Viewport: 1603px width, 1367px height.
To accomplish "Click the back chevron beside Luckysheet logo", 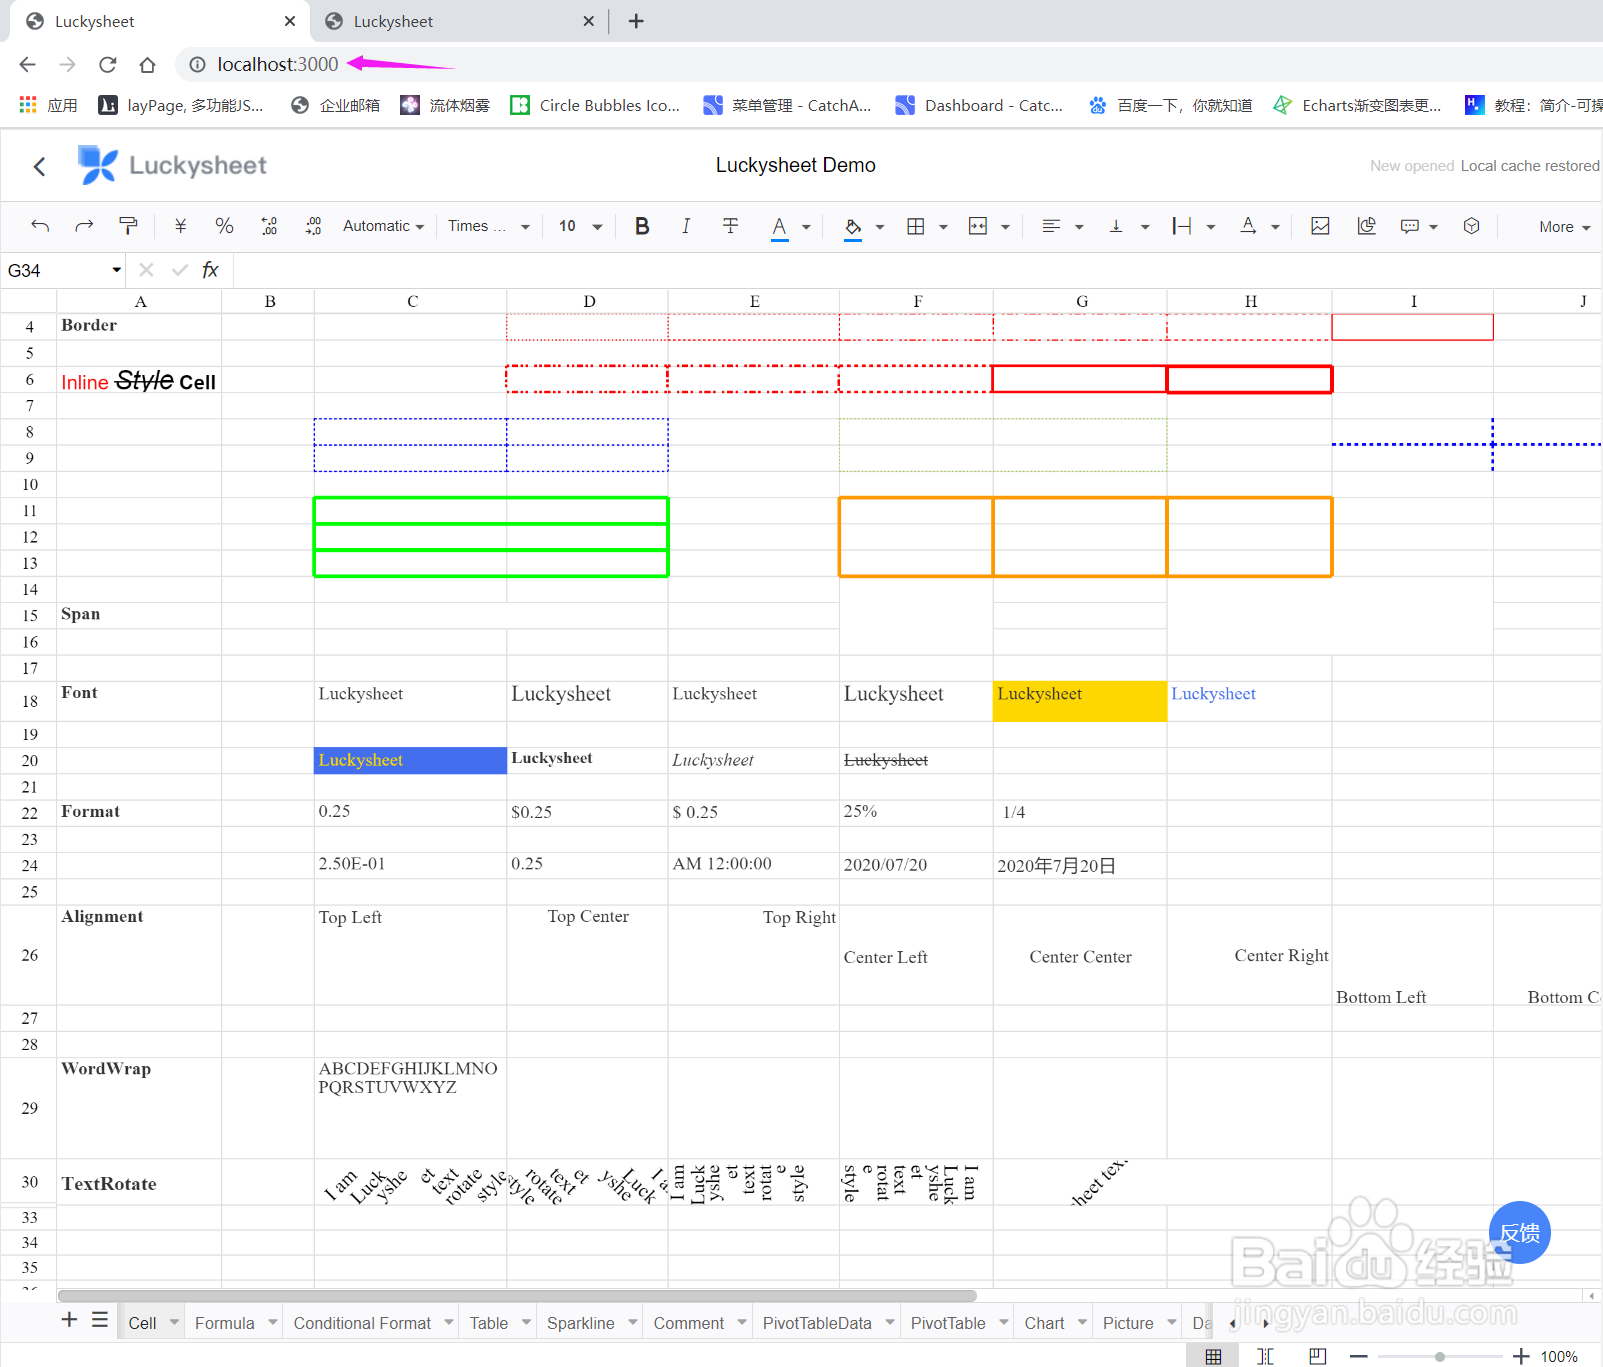I will coord(40,166).
